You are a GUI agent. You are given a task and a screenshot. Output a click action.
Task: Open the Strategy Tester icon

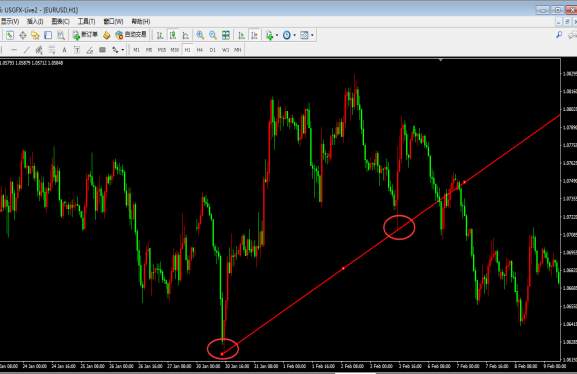click(x=61, y=35)
